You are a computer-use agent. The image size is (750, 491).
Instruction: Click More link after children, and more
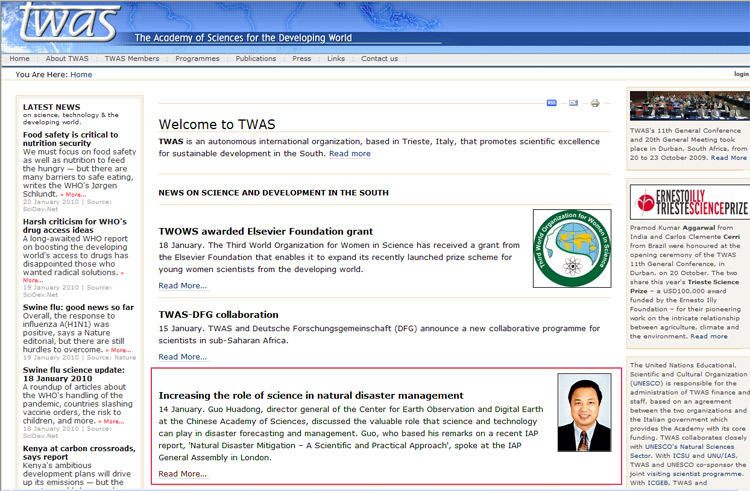(x=111, y=422)
